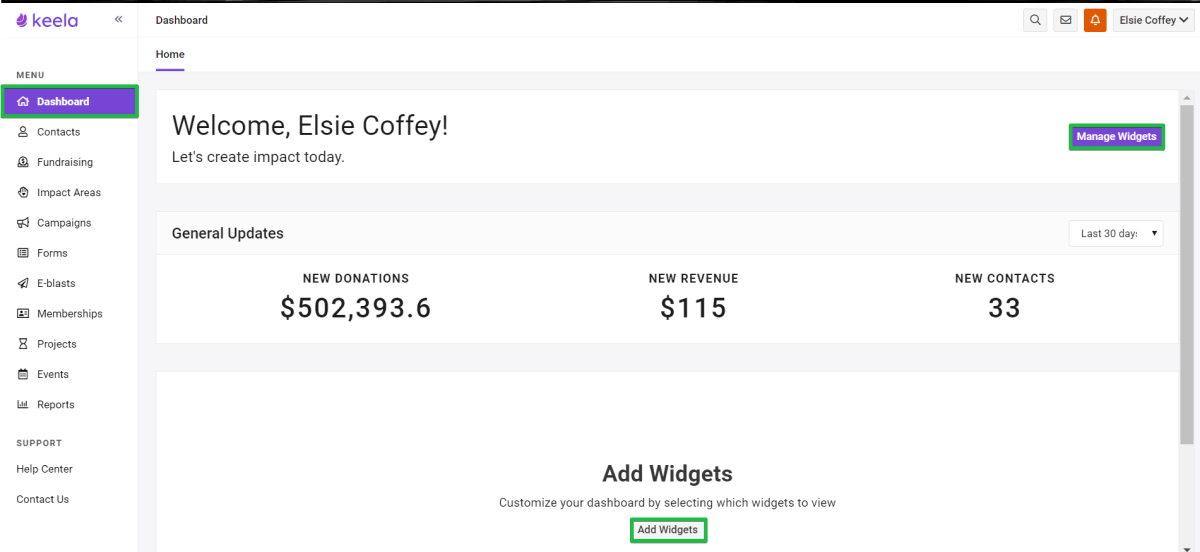Select the Home tab
Image resolution: width=1200 pixels, height=552 pixels.
(x=170, y=55)
